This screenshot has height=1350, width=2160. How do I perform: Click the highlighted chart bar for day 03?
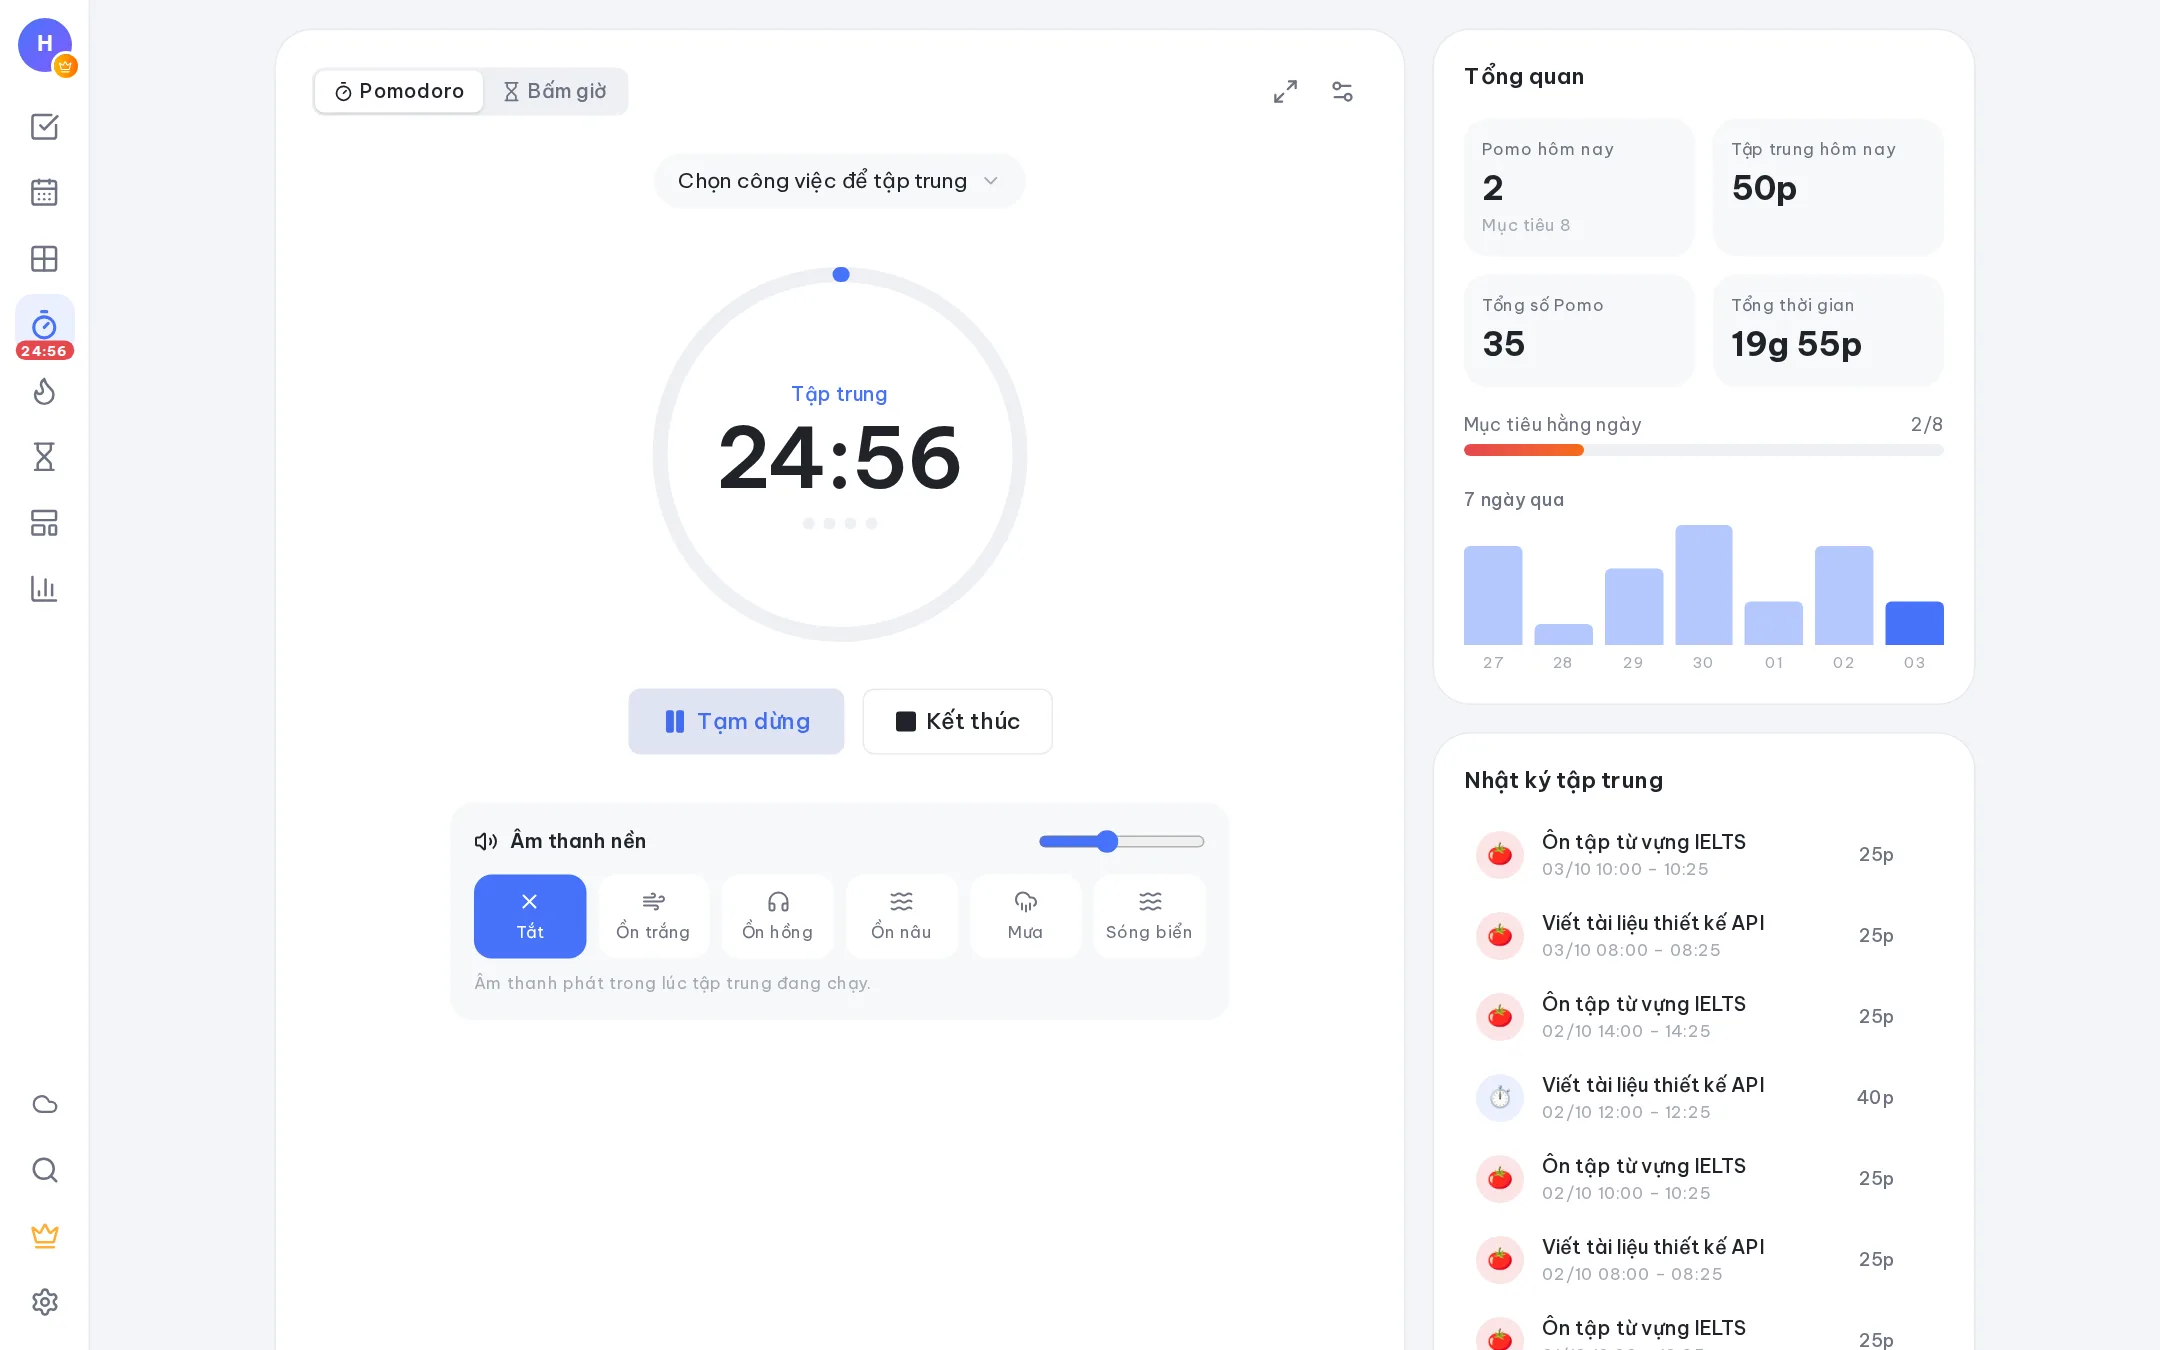coord(1914,623)
